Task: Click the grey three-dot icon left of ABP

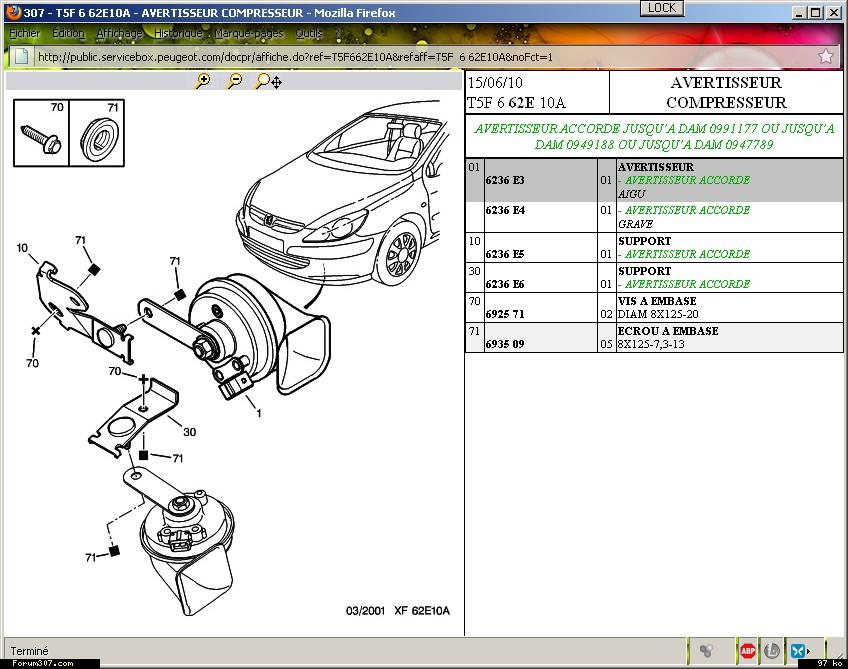Action: [706, 650]
